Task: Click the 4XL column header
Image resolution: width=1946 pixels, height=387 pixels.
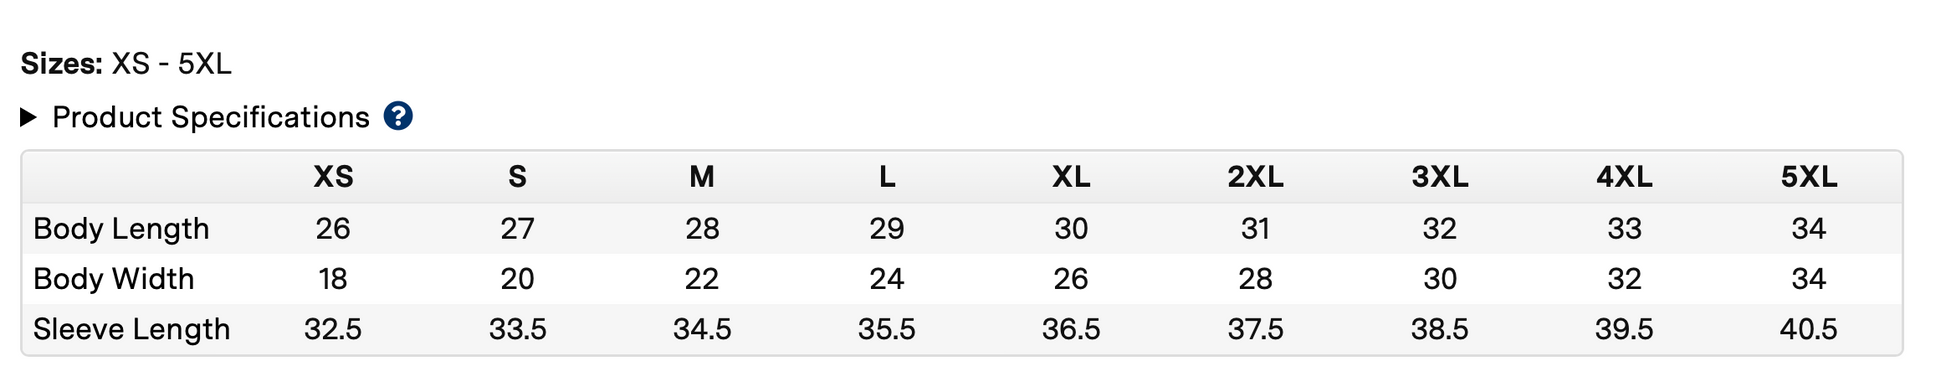Action: pyautogui.click(x=1624, y=178)
